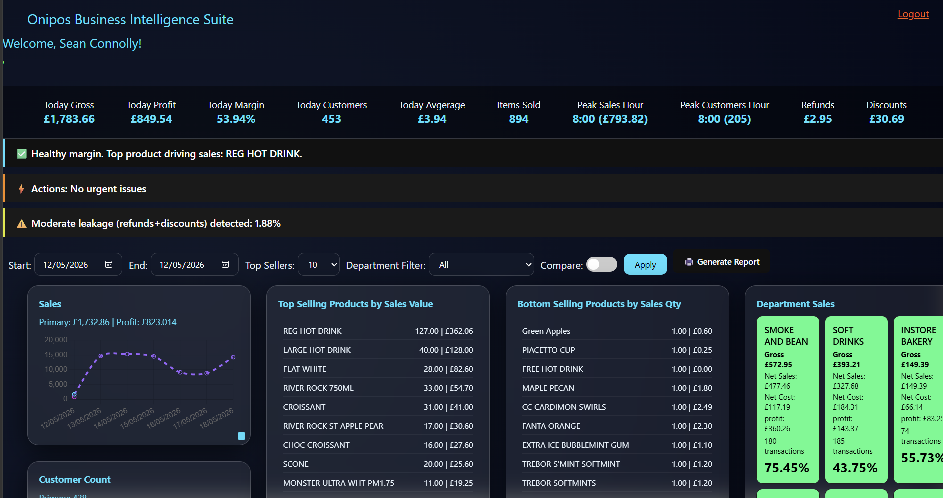Click the Items Sold value 894
Screen dimensions: 943x498
point(518,119)
